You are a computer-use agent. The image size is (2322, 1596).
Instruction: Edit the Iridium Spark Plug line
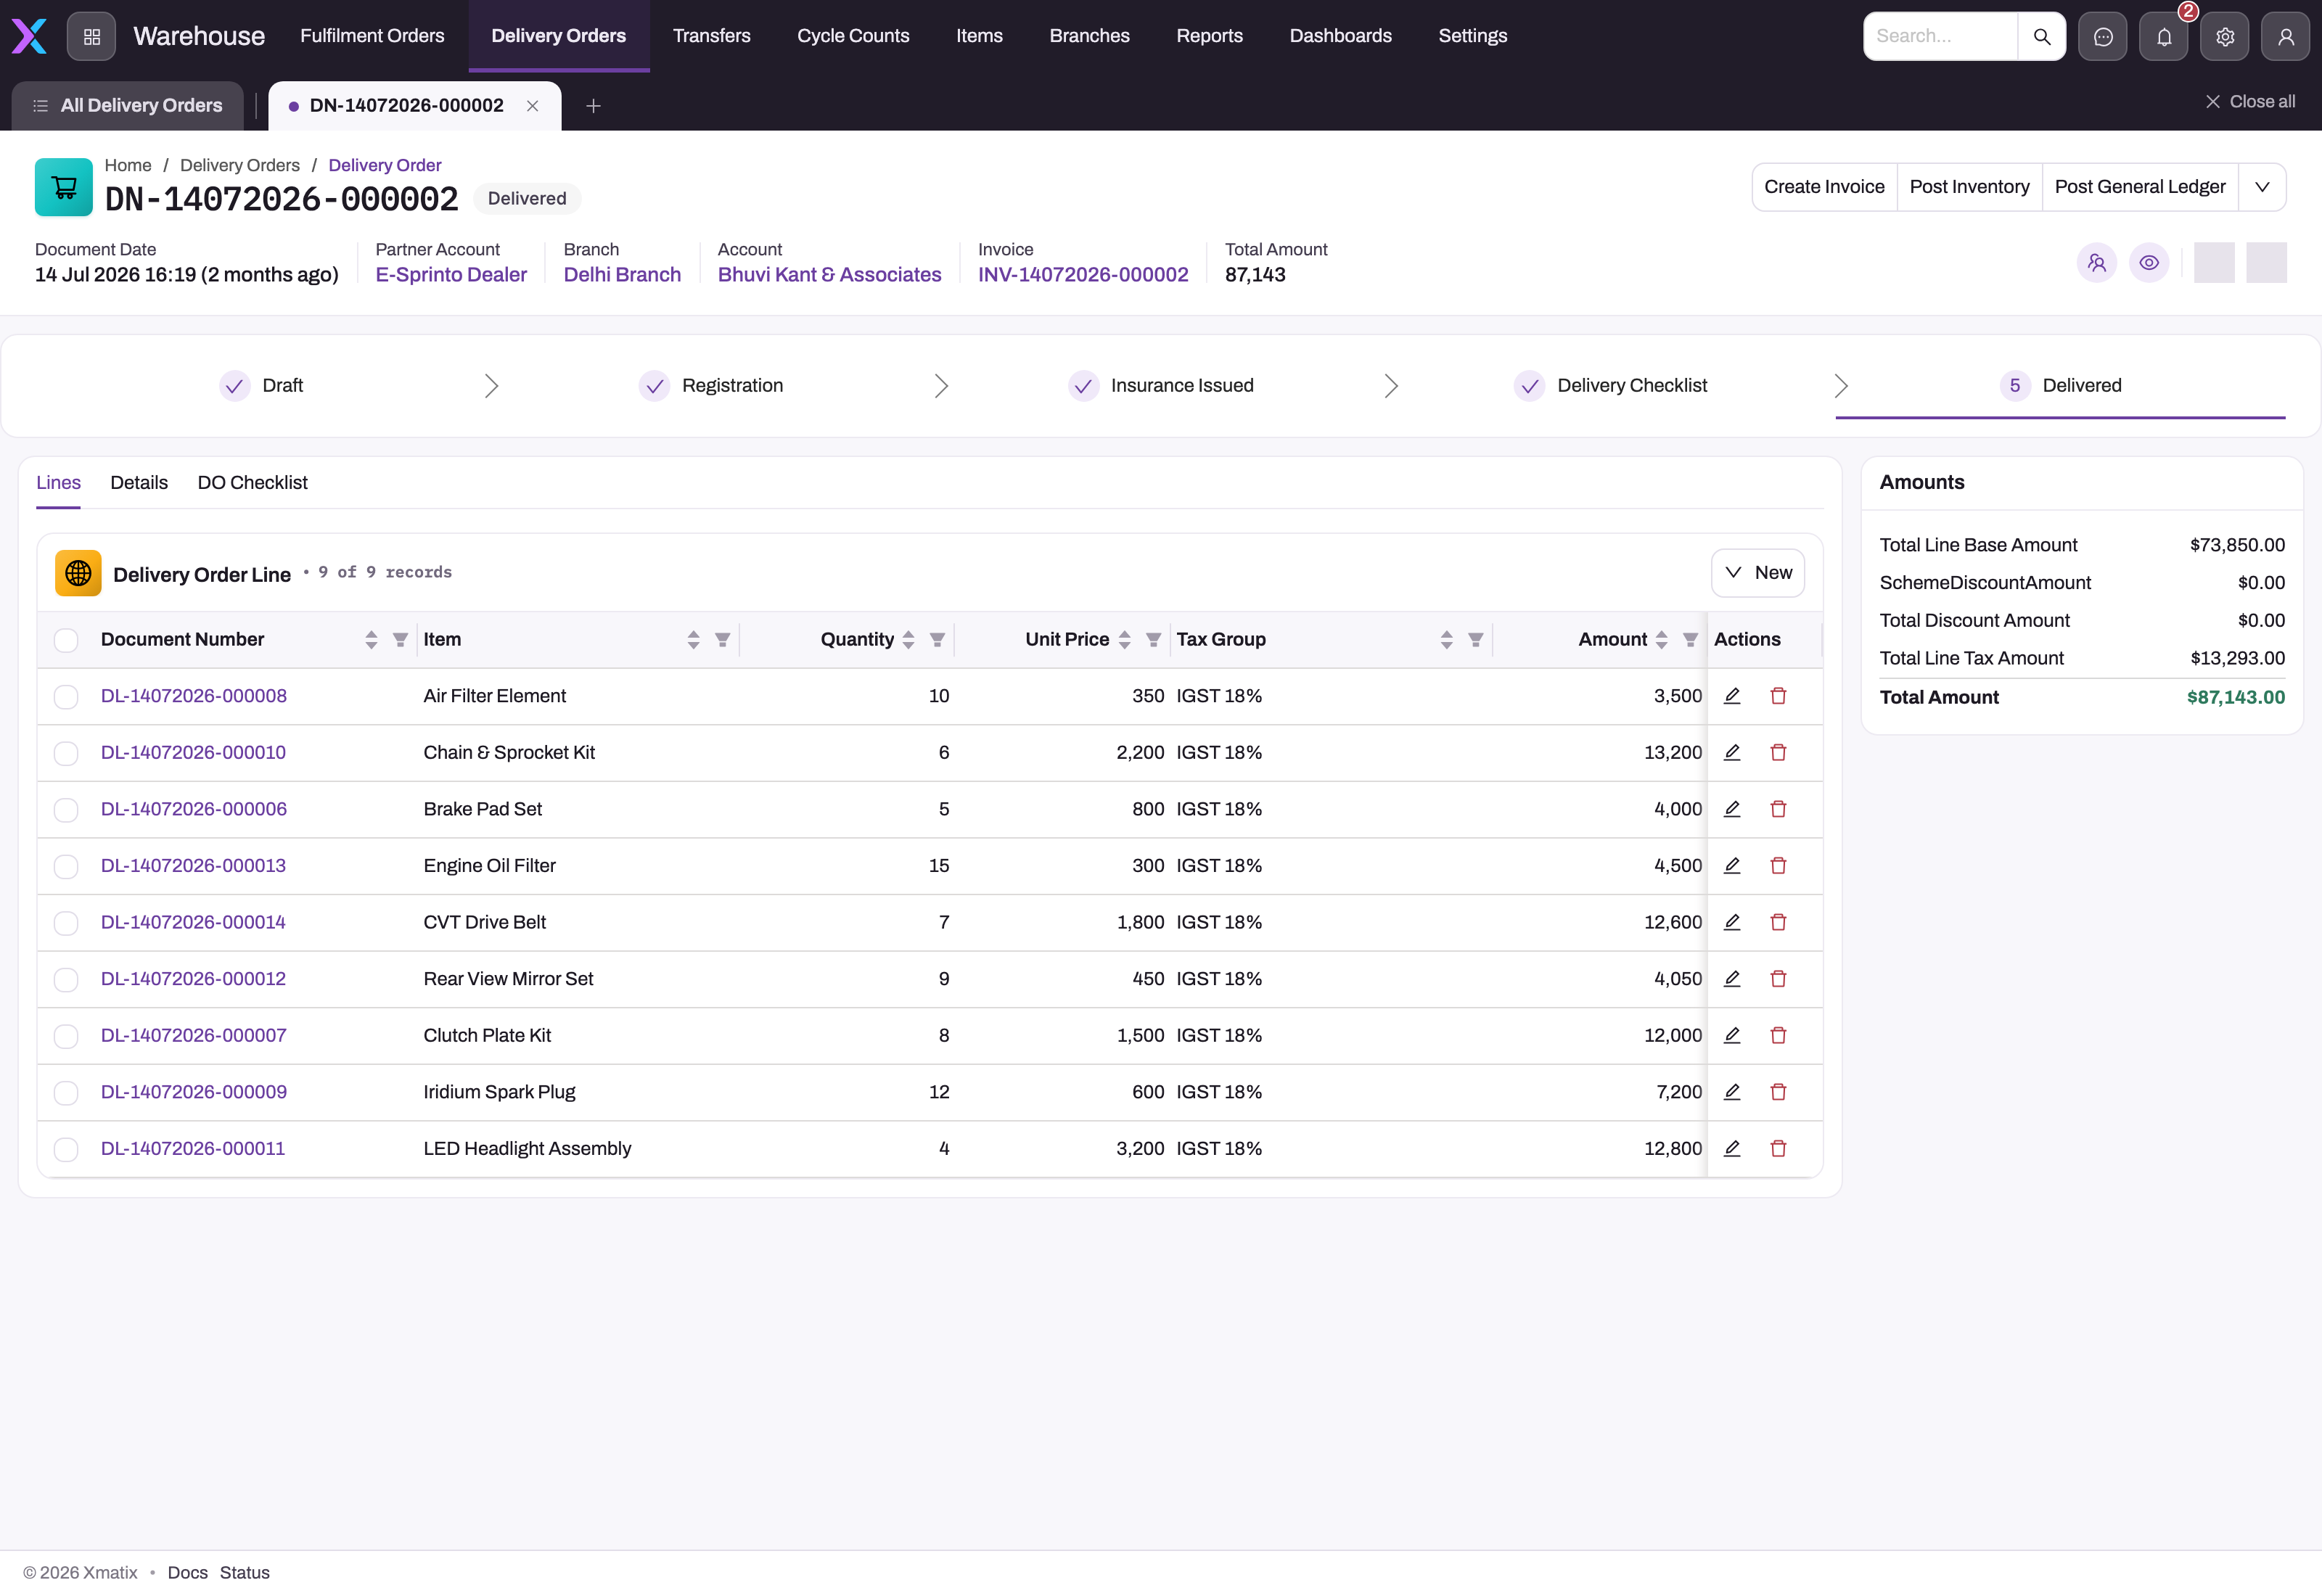(x=1732, y=1092)
